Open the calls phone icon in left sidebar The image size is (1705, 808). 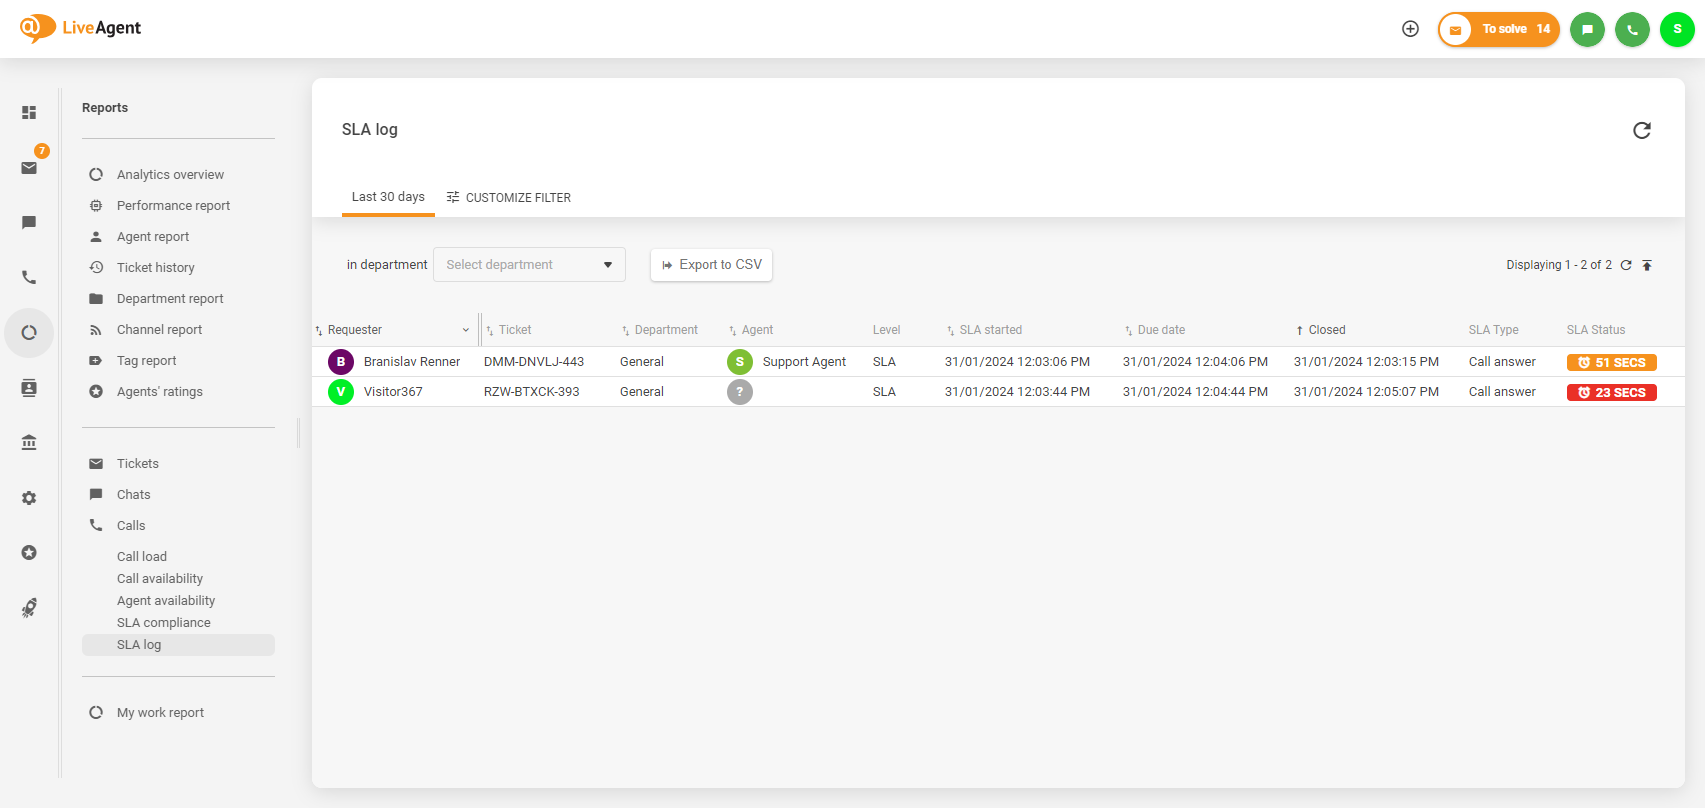(x=29, y=278)
